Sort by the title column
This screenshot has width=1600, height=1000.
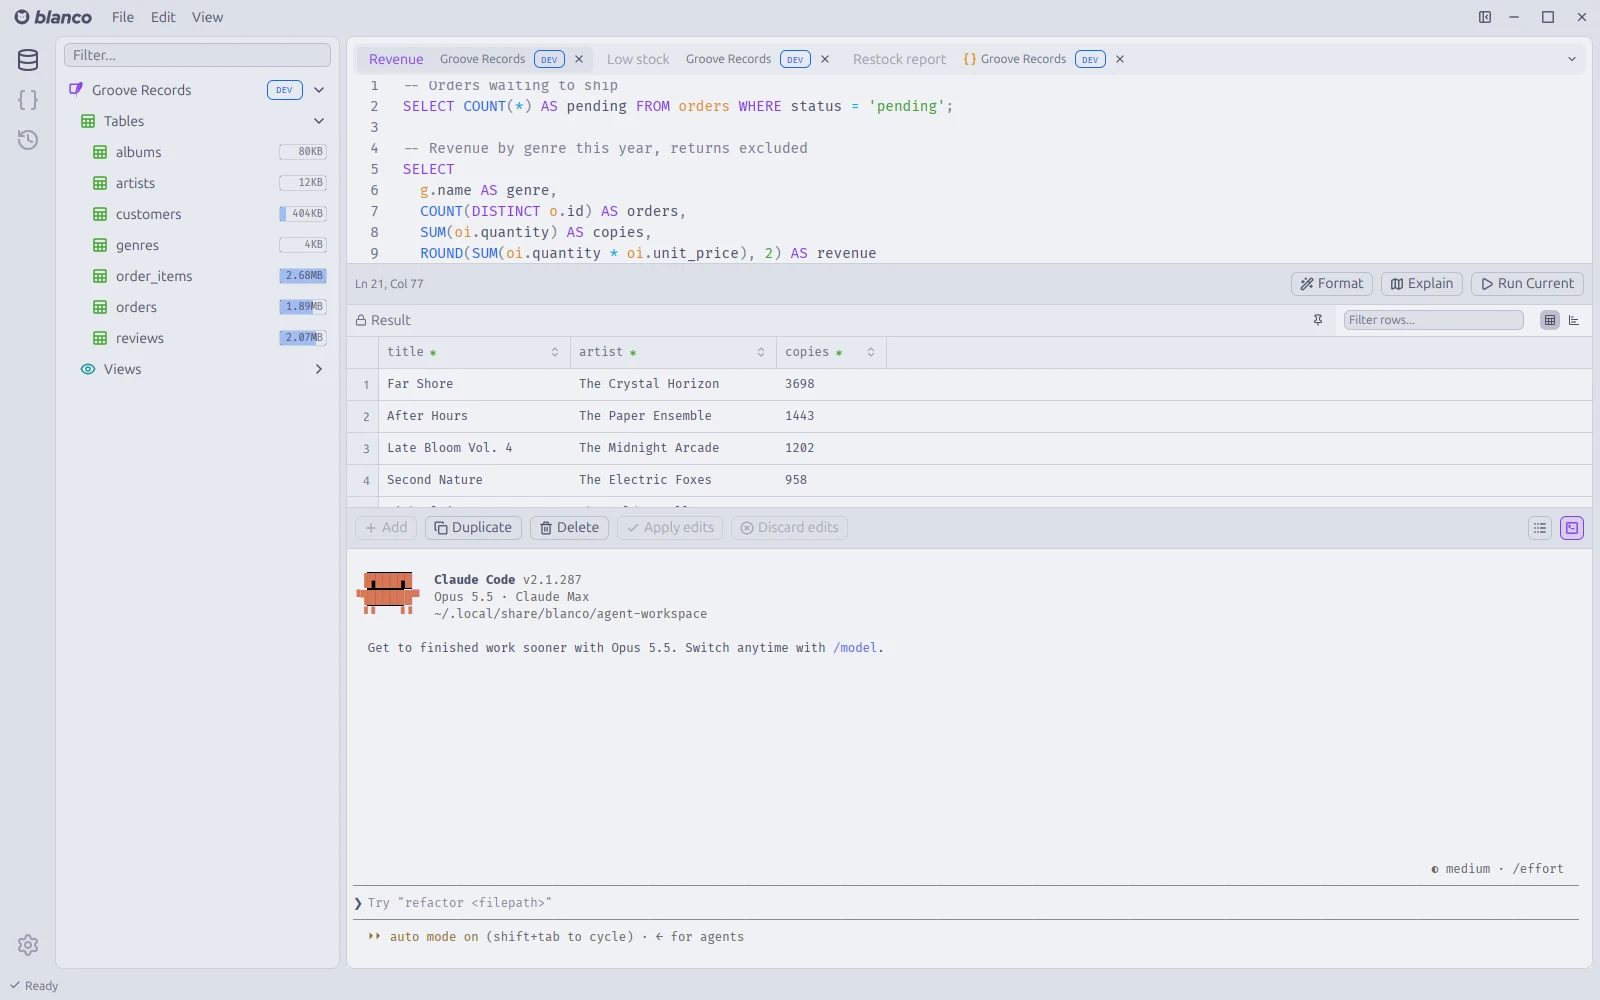pyautogui.click(x=555, y=352)
